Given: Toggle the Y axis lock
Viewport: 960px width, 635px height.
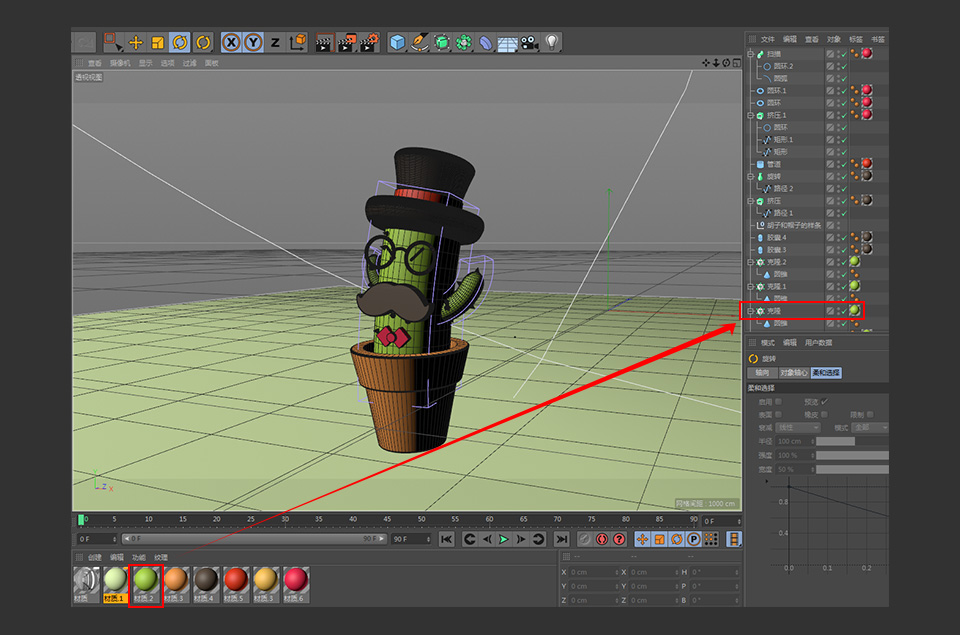Looking at the screenshot, I should 251,42.
